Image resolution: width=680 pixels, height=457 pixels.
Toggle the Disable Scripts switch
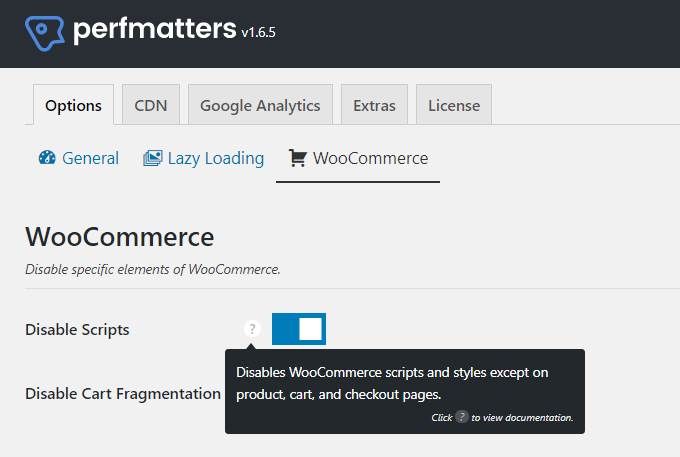[299, 329]
